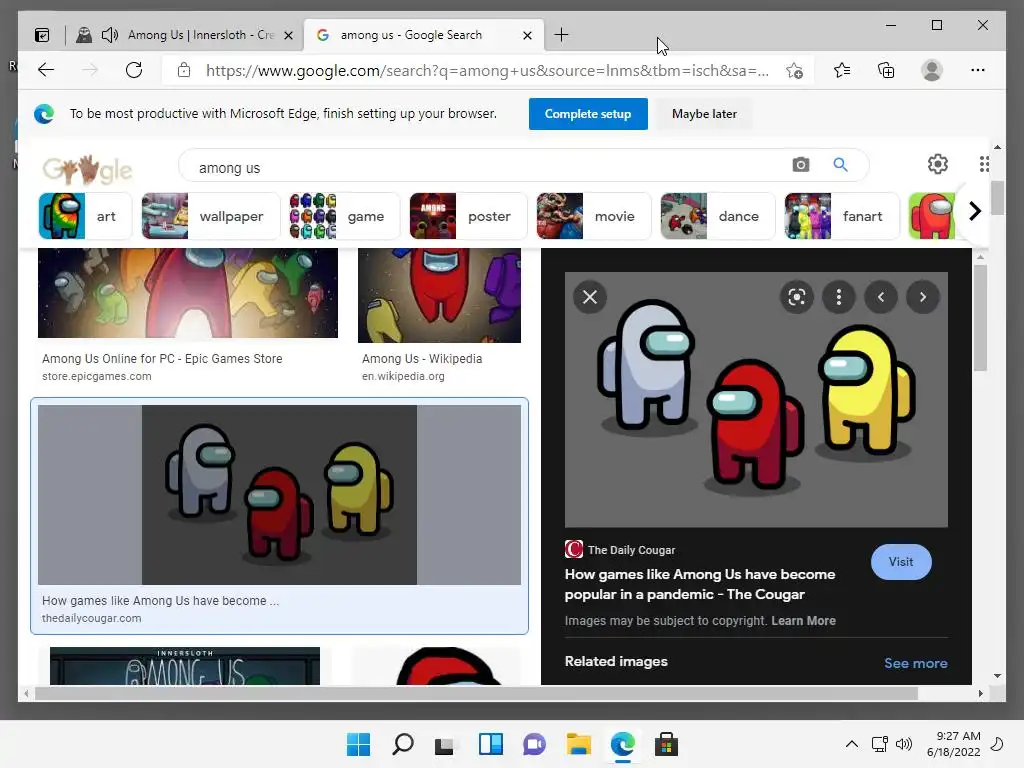Go to the Google homepage logo
This screenshot has width=1024, height=768.
pos(88,169)
